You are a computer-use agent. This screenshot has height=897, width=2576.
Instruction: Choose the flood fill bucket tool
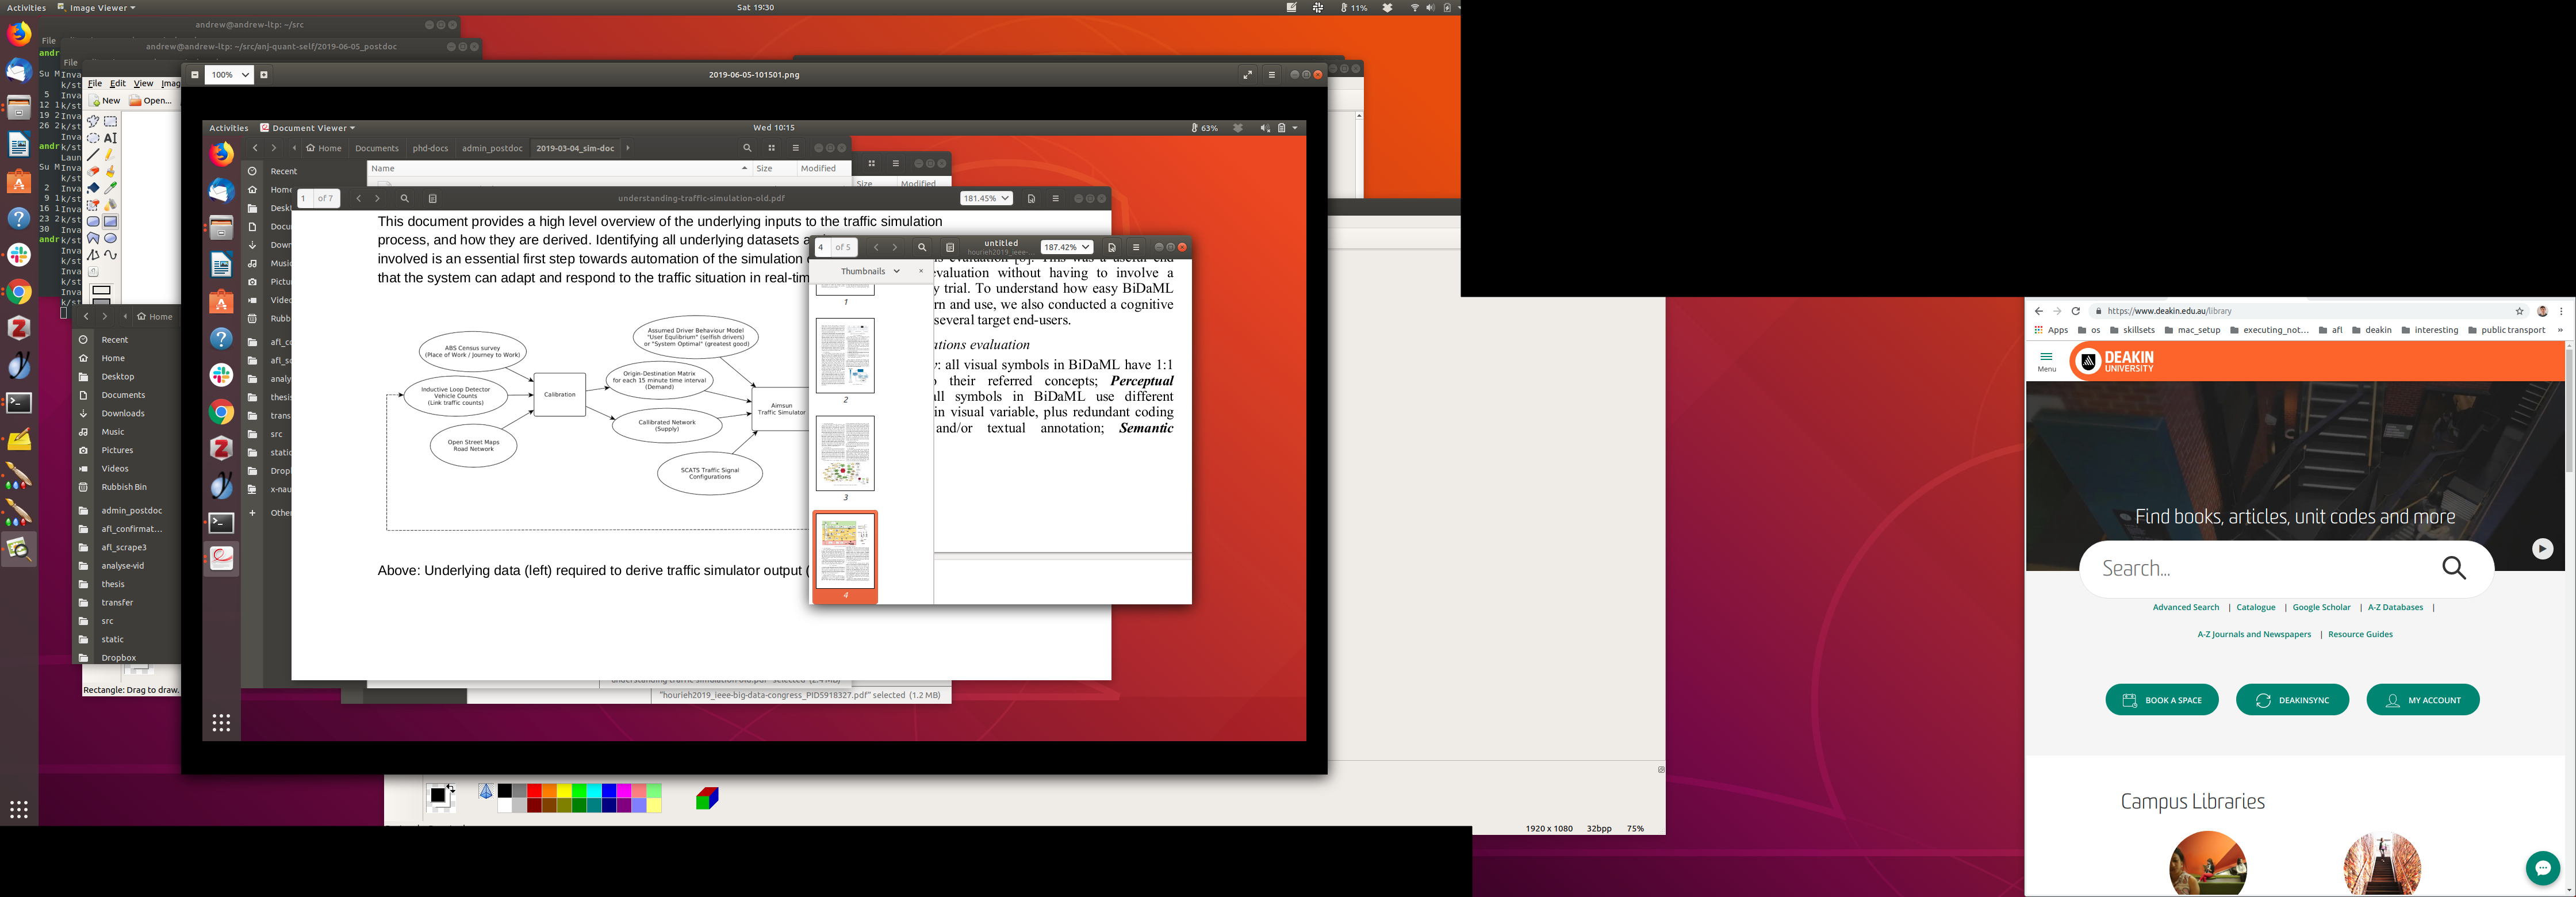tap(93, 188)
